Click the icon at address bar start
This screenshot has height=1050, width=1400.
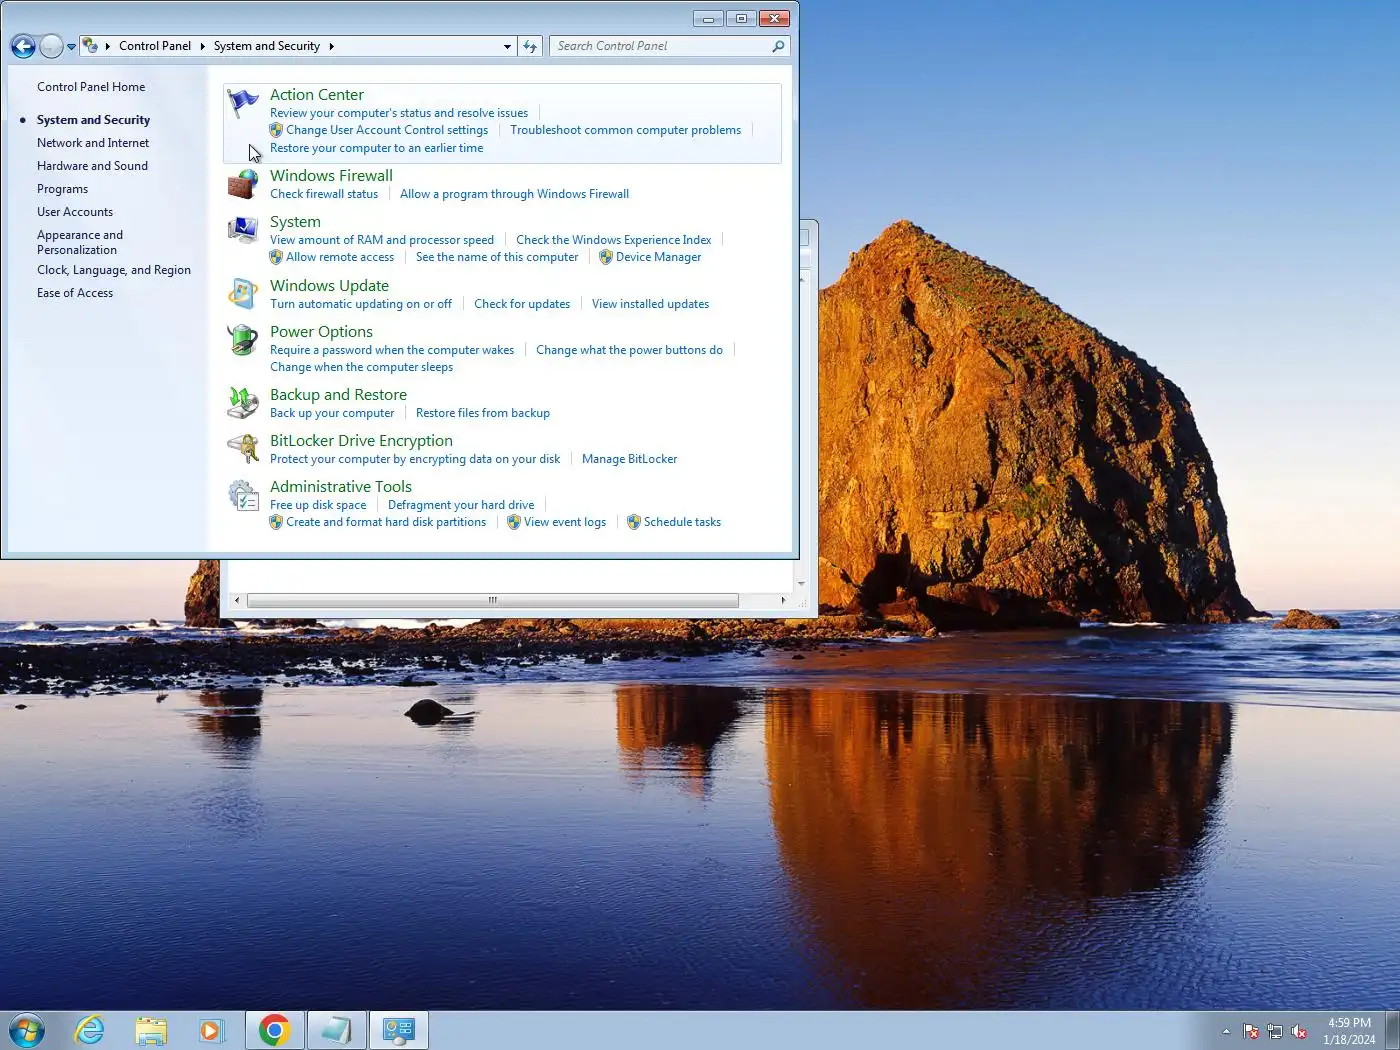pos(90,46)
